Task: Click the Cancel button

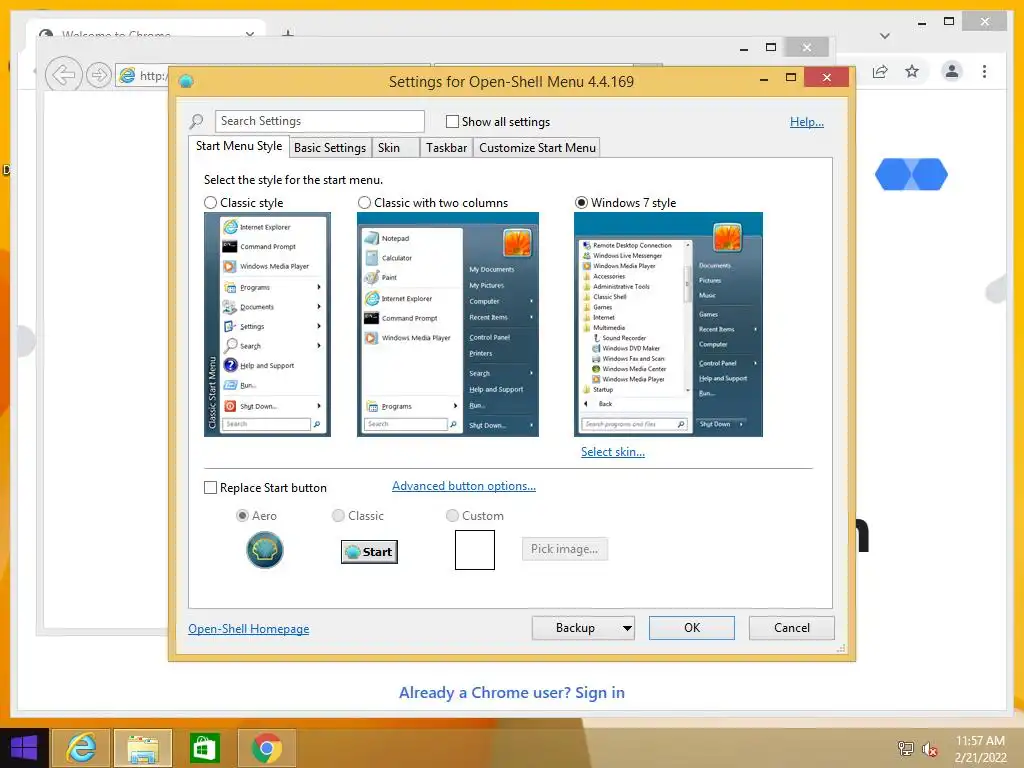Action: 792,628
